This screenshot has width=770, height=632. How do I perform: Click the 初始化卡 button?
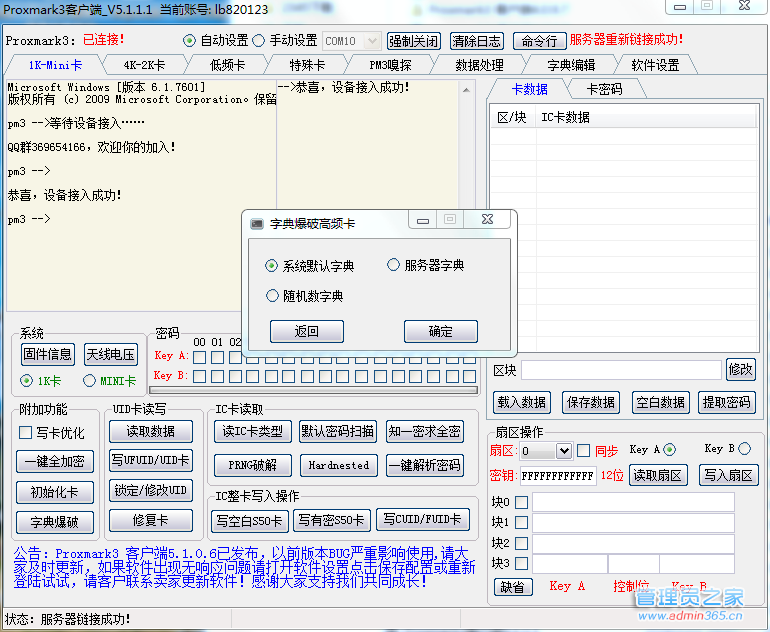click(55, 492)
